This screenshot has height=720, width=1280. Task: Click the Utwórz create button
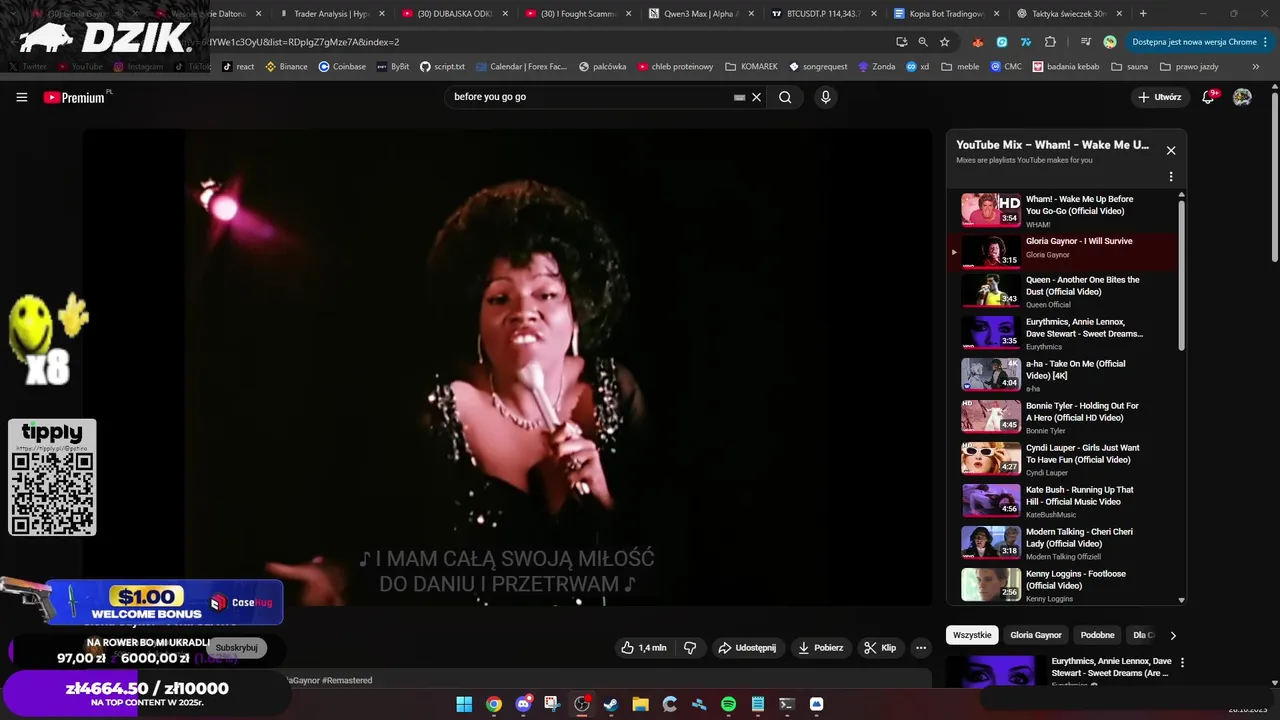click(x=1159, y=97)
